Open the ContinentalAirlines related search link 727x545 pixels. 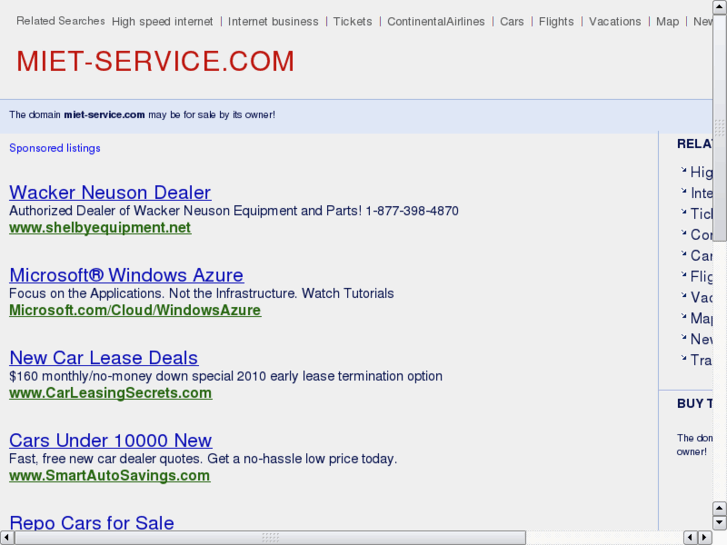coord(436,22)
